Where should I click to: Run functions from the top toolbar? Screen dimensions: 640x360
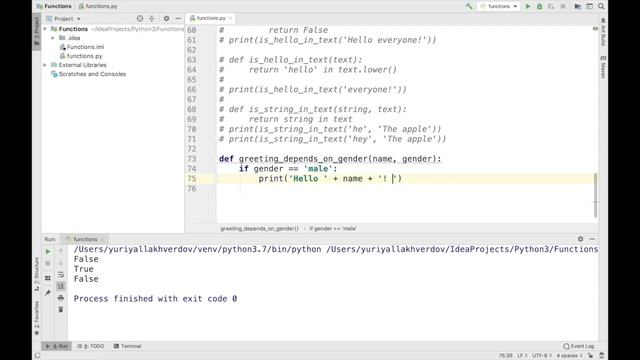coord(528,6)
